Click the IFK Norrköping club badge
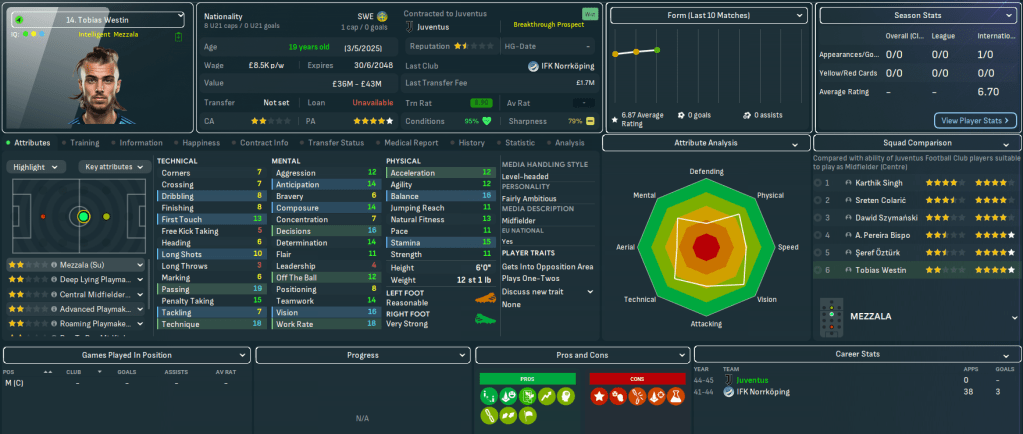This screenshot has height=434, width=1023. tap(533, 66)
